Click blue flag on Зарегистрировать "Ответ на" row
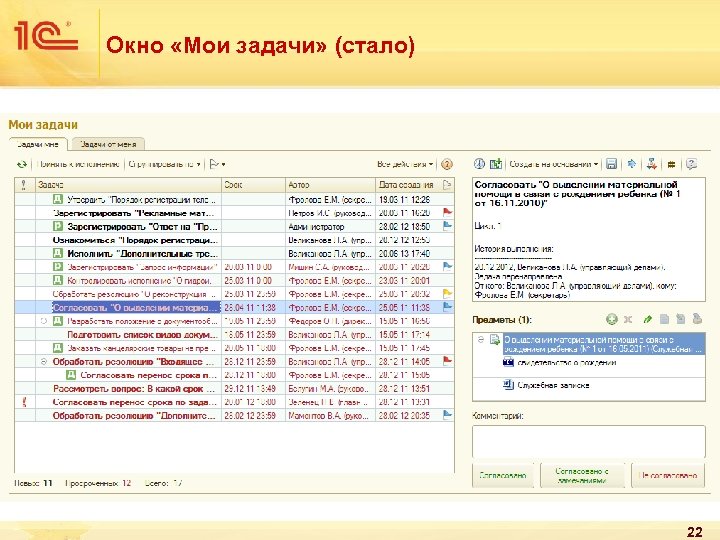Viewport: 720px width, 540px height. coord(447,225)
